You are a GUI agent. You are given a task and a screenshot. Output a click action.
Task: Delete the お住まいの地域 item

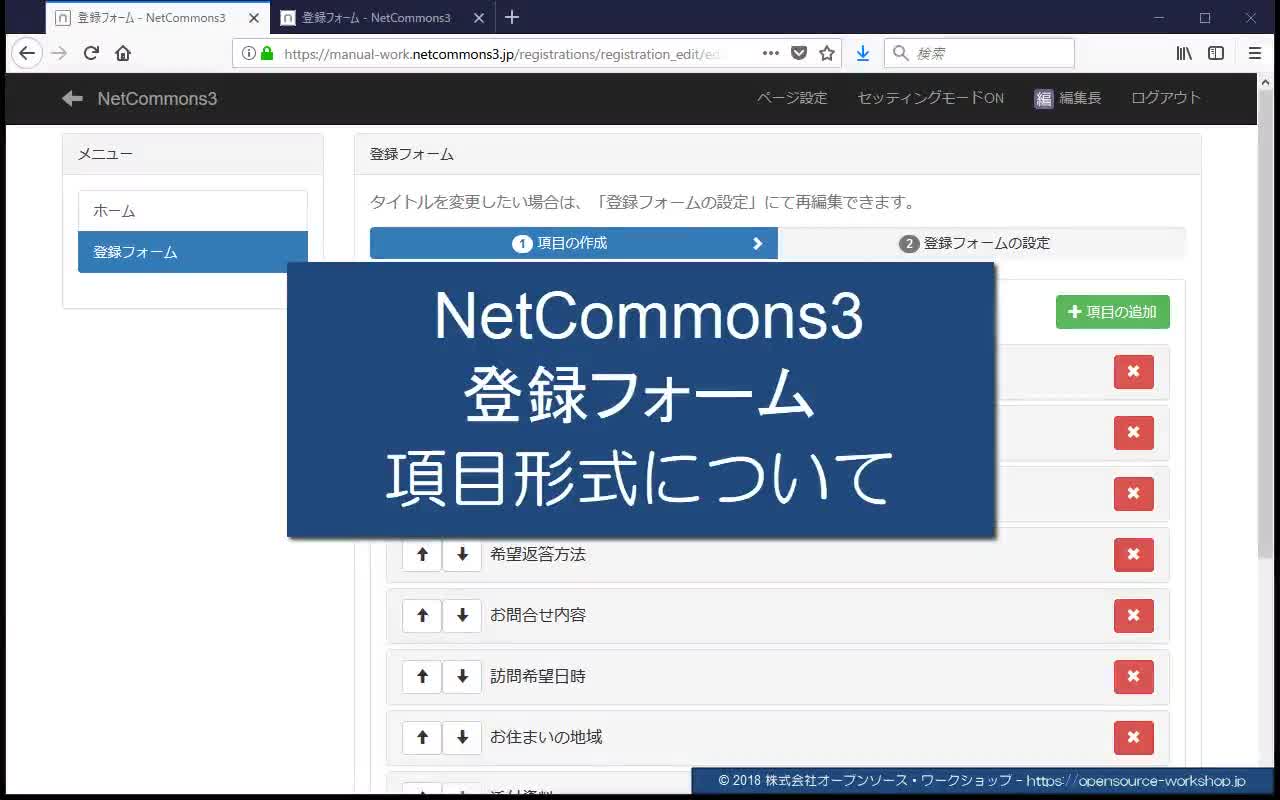tap(1133, 738)
